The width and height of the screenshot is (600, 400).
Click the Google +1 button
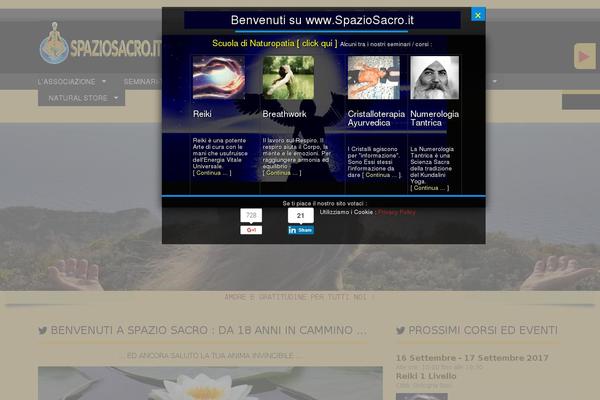click(251, 230)
